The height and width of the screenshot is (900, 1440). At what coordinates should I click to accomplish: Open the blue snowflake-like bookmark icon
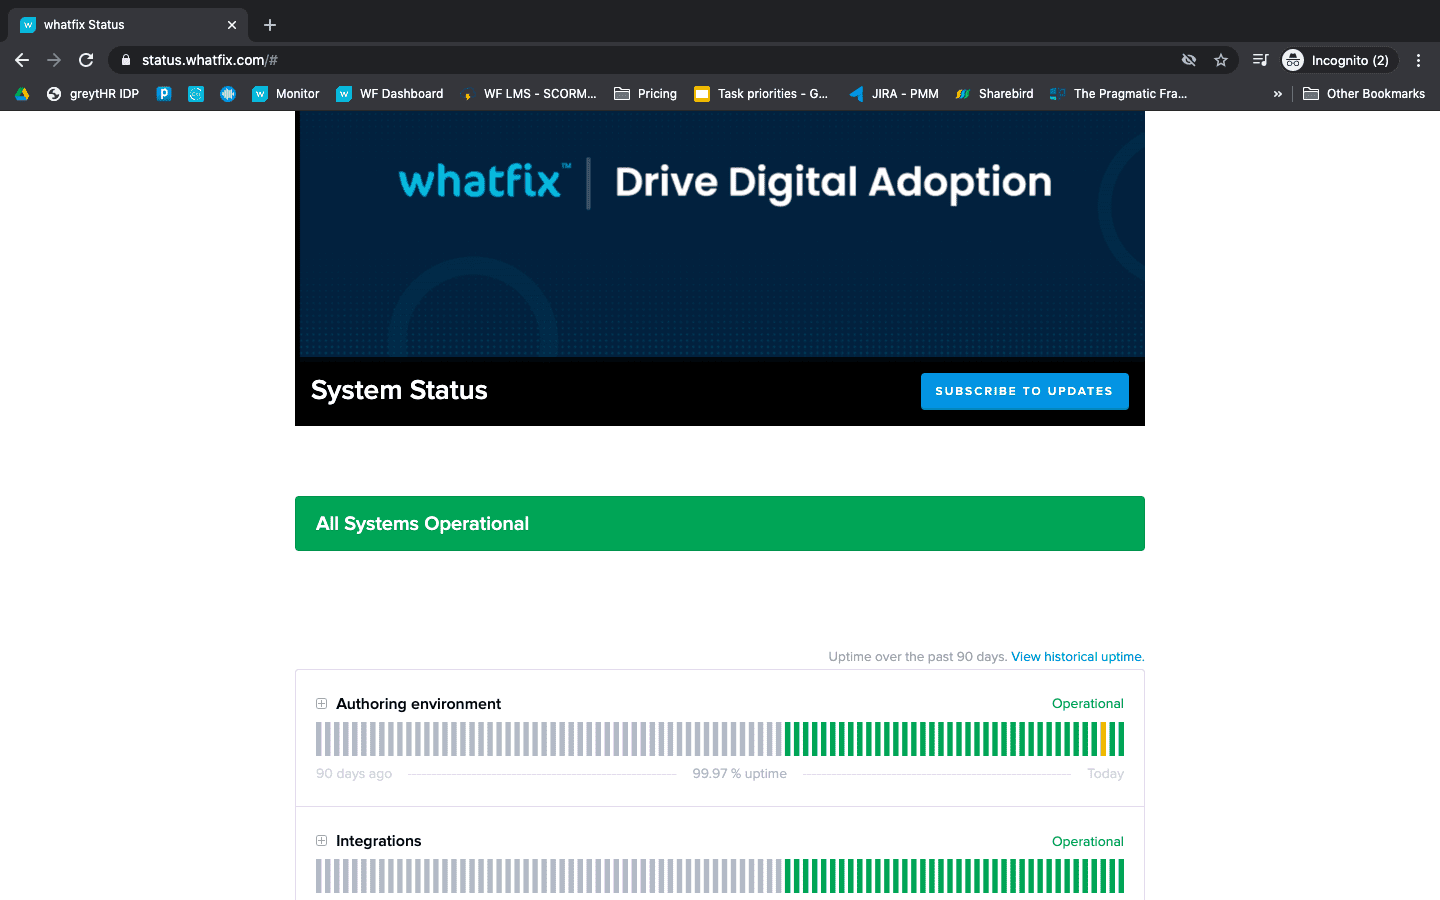[228, 94]
